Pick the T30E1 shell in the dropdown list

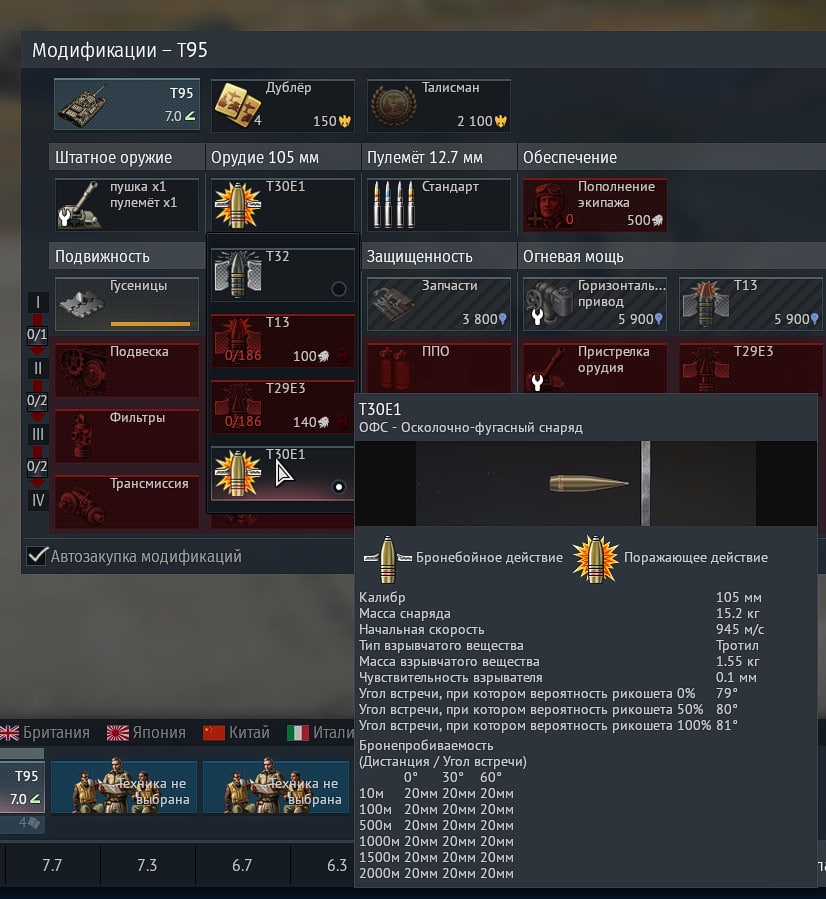pos(283,473)
